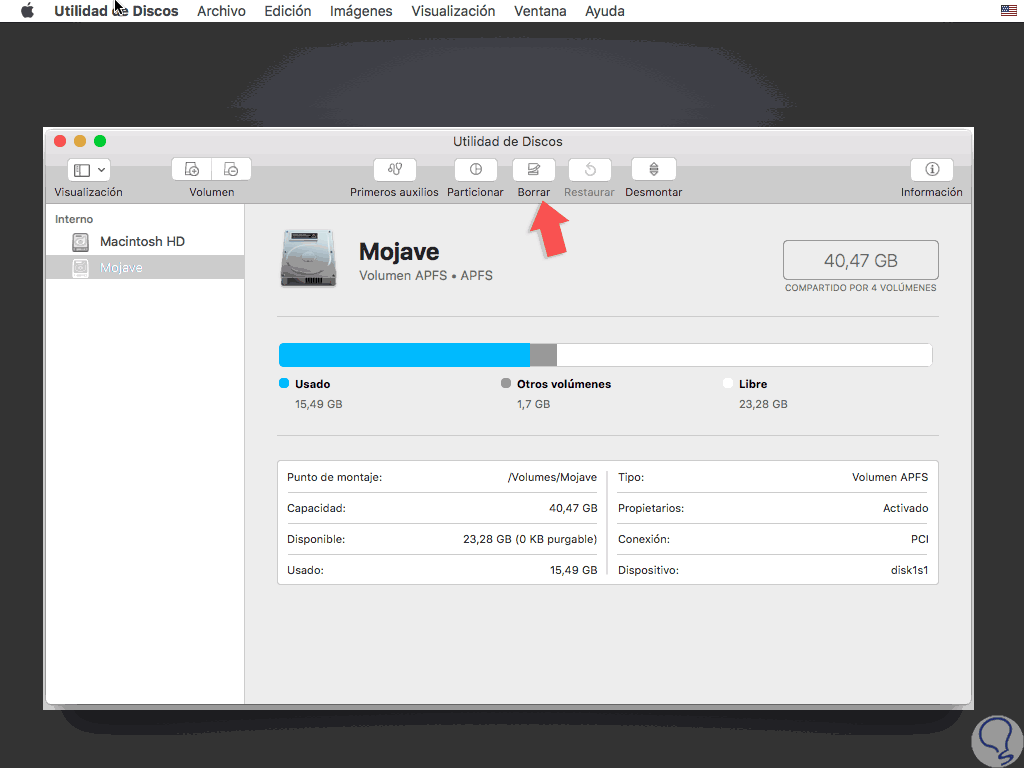Click the 40,47 GB capacity box
1024x768 pixels.
(x=861, y=260)
